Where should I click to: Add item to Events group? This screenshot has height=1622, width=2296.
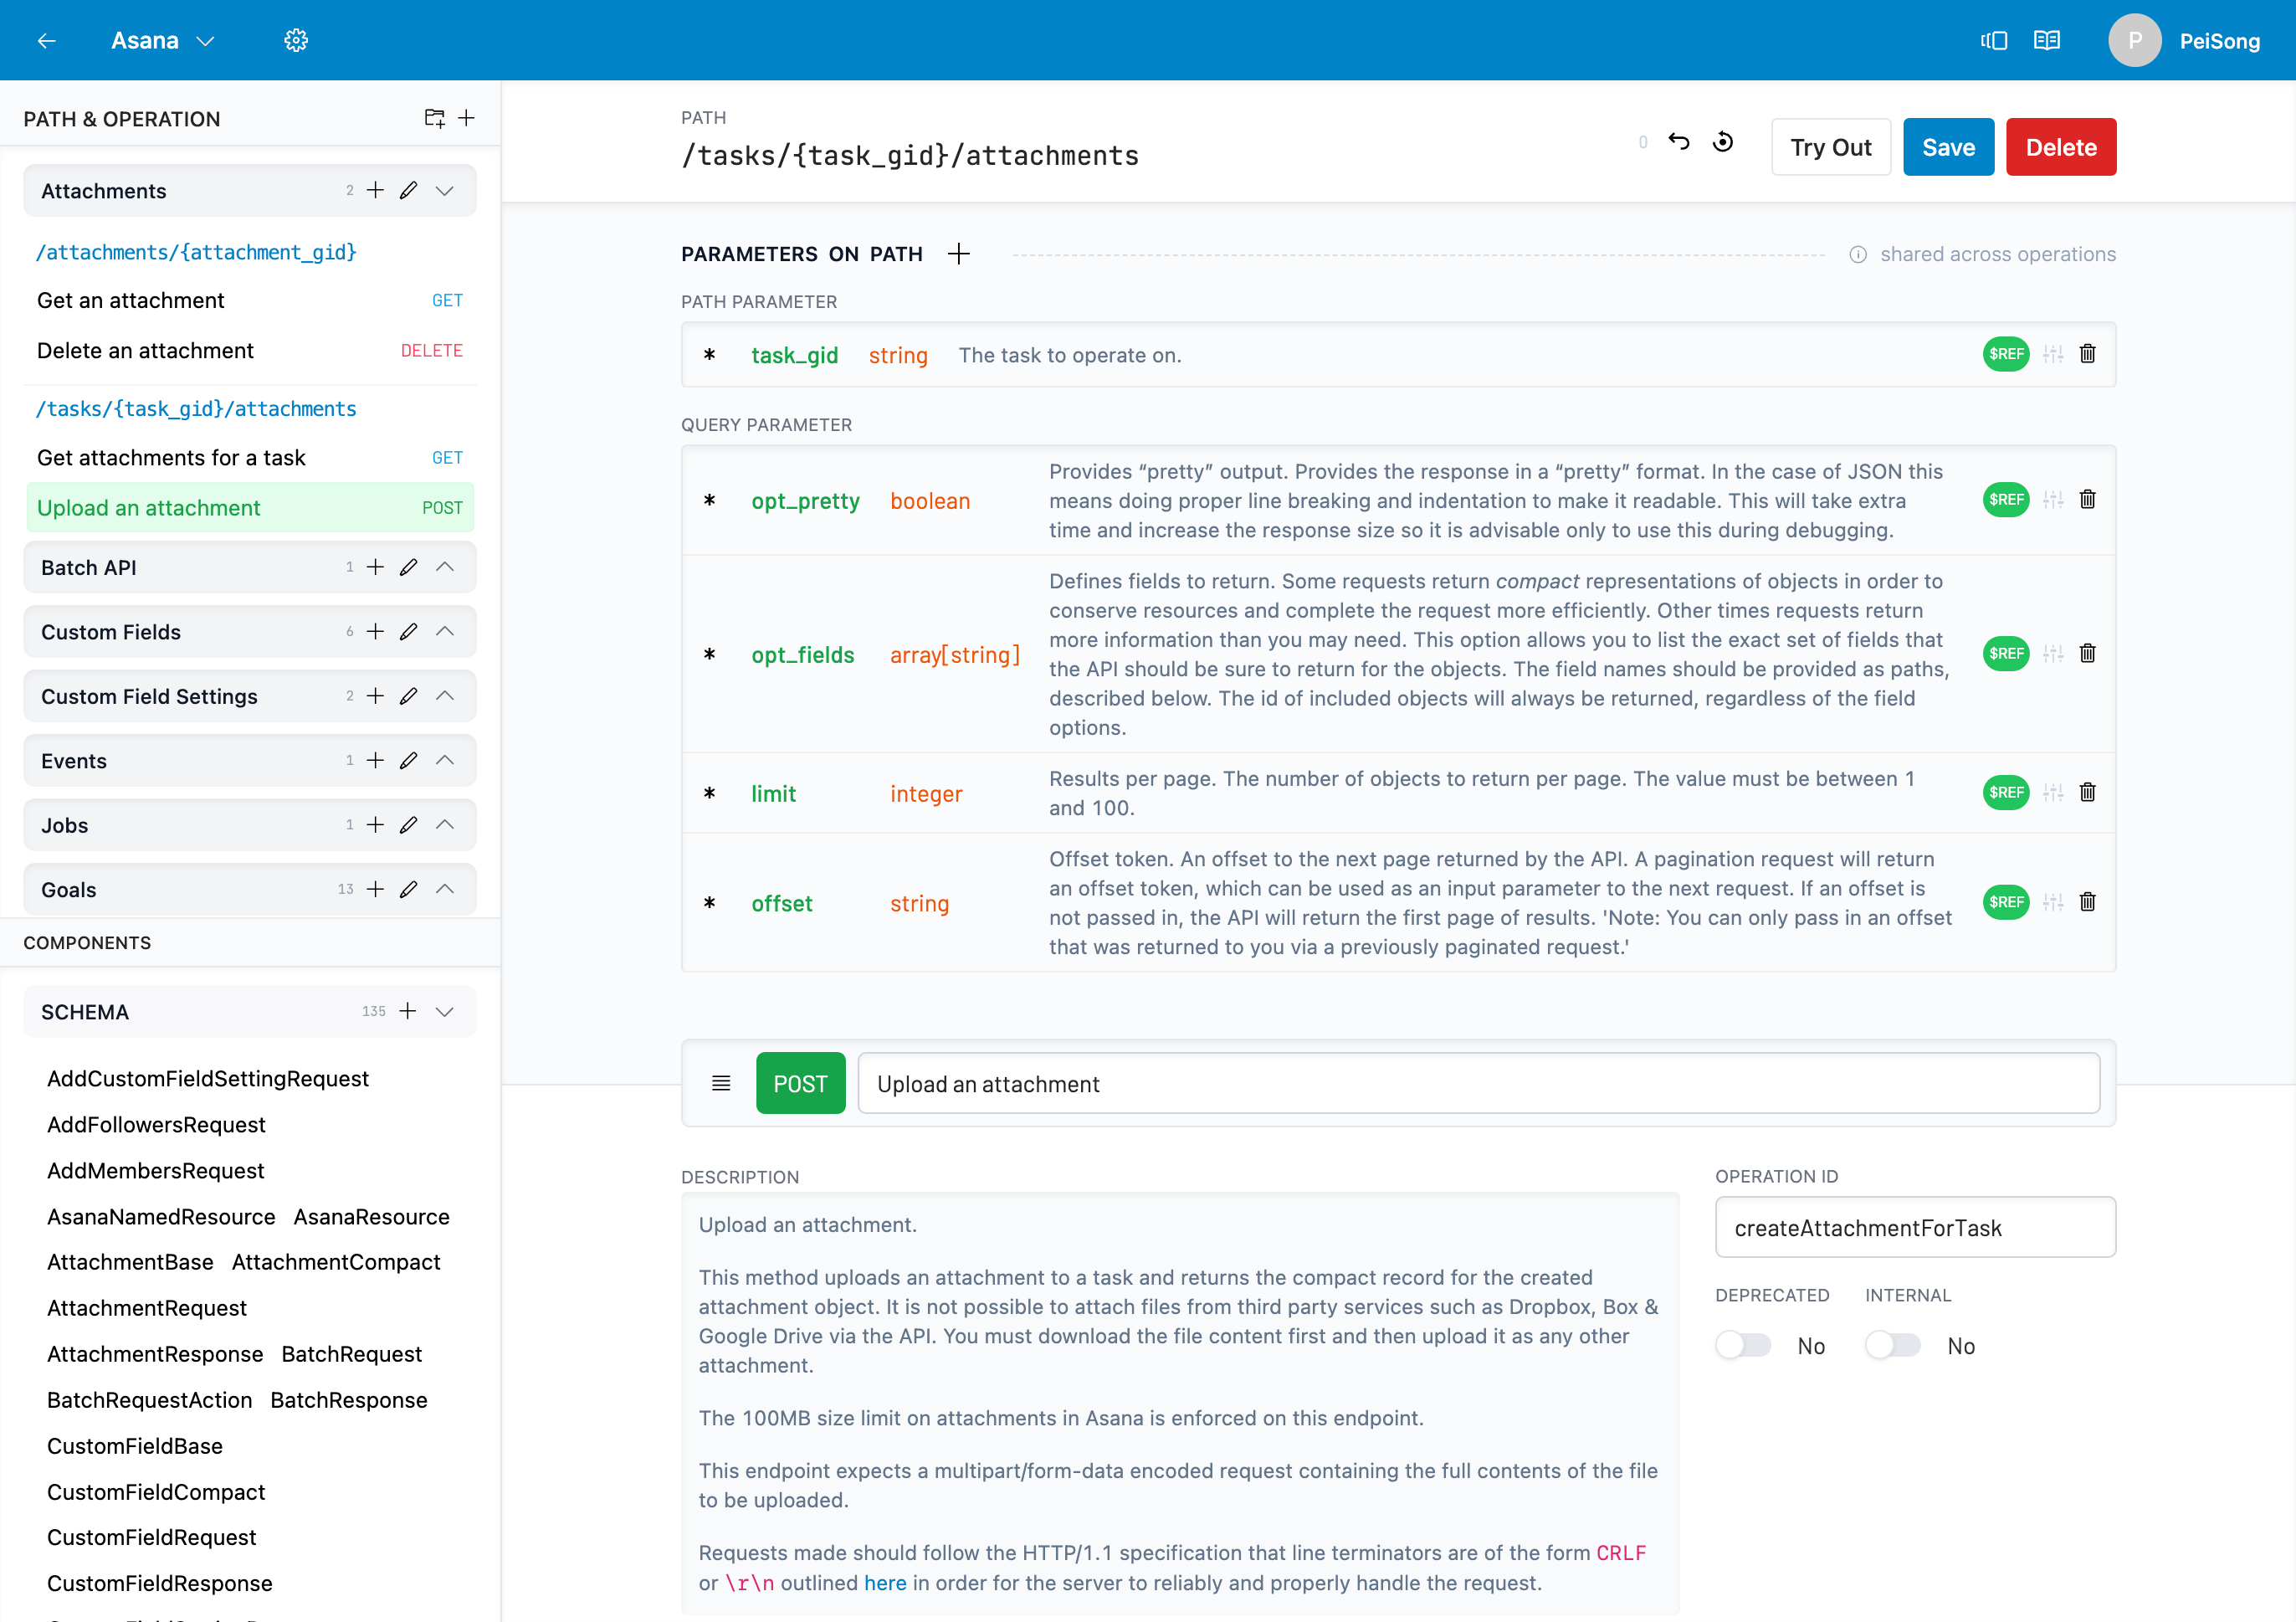tap(375, 760)
